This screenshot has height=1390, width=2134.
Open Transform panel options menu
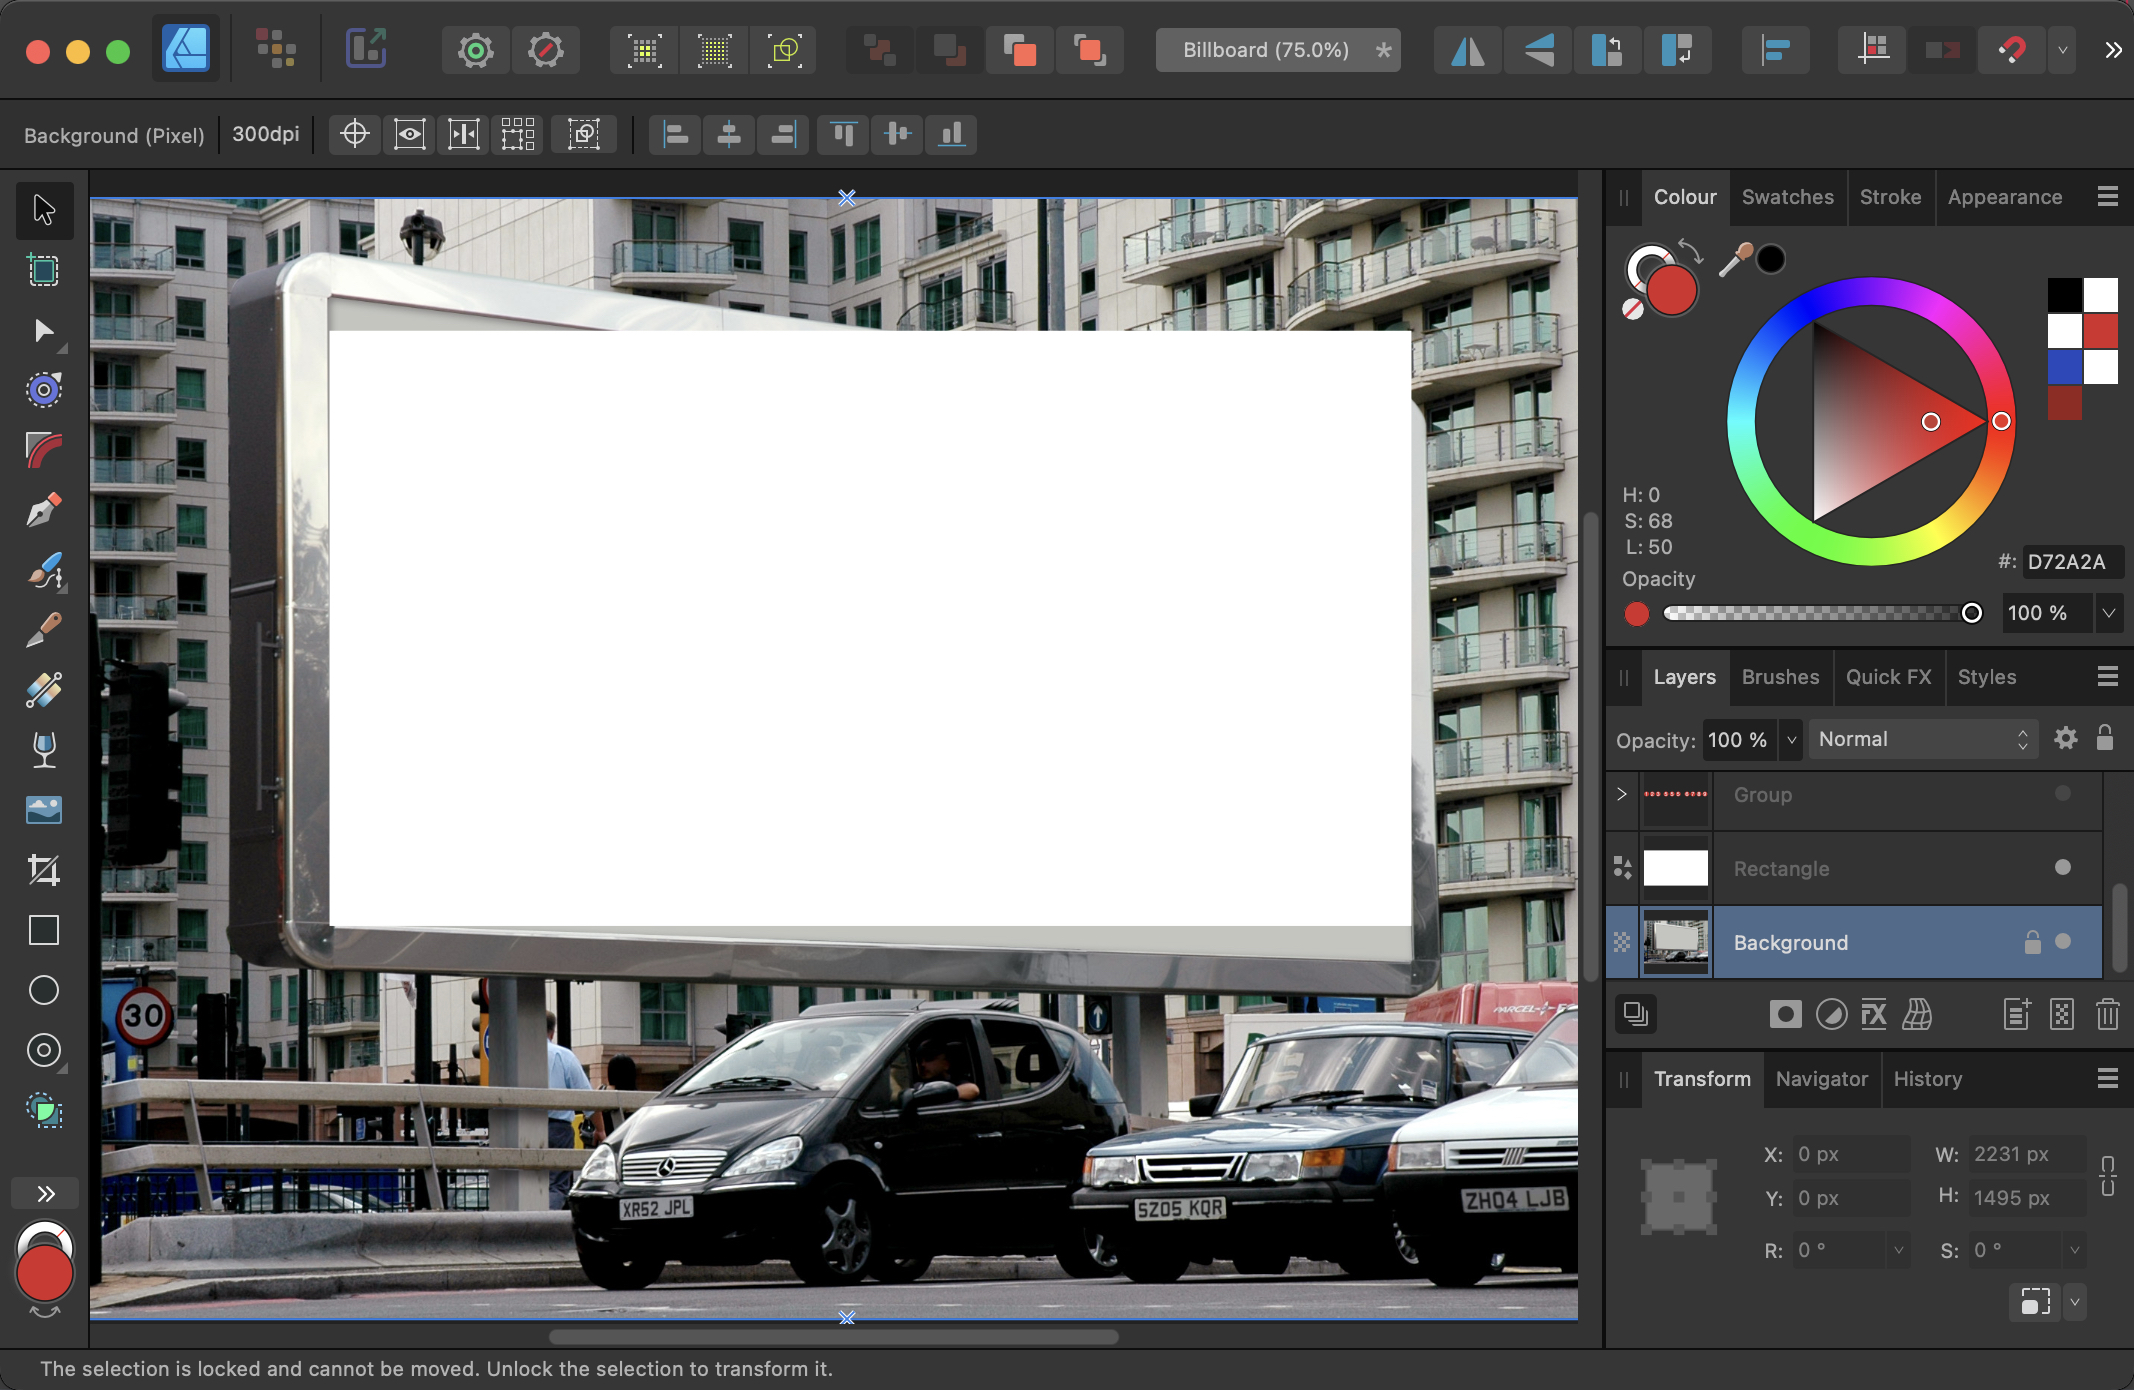pos(2107,1079)
